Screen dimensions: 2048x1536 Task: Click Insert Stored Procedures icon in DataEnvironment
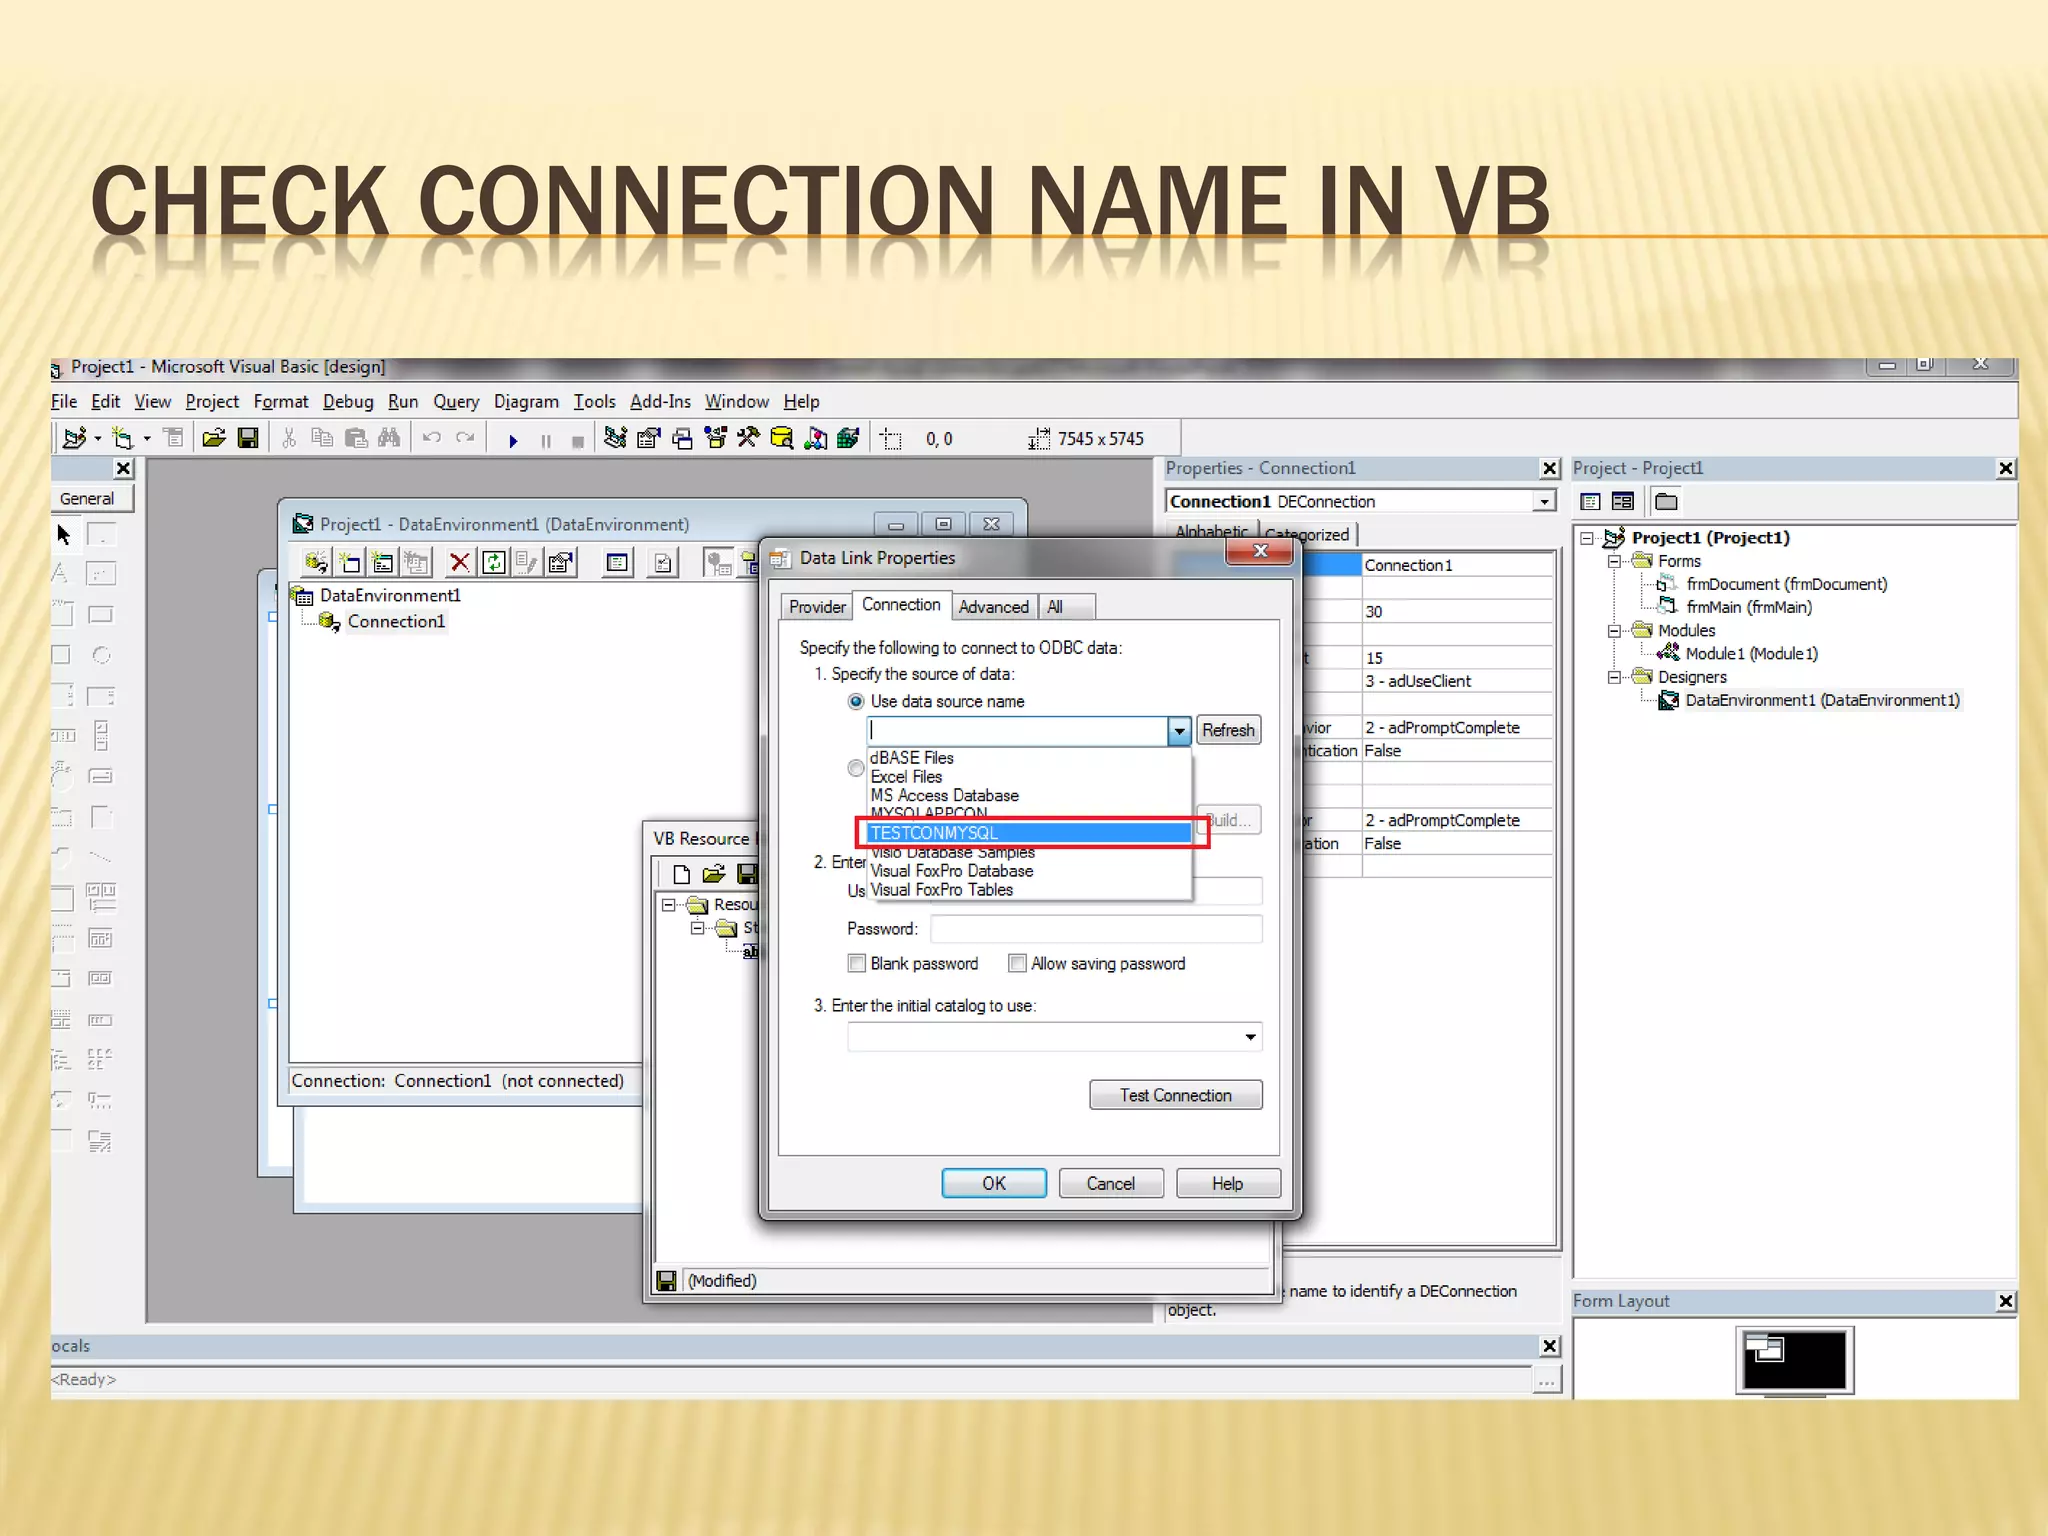click(383, 563)
